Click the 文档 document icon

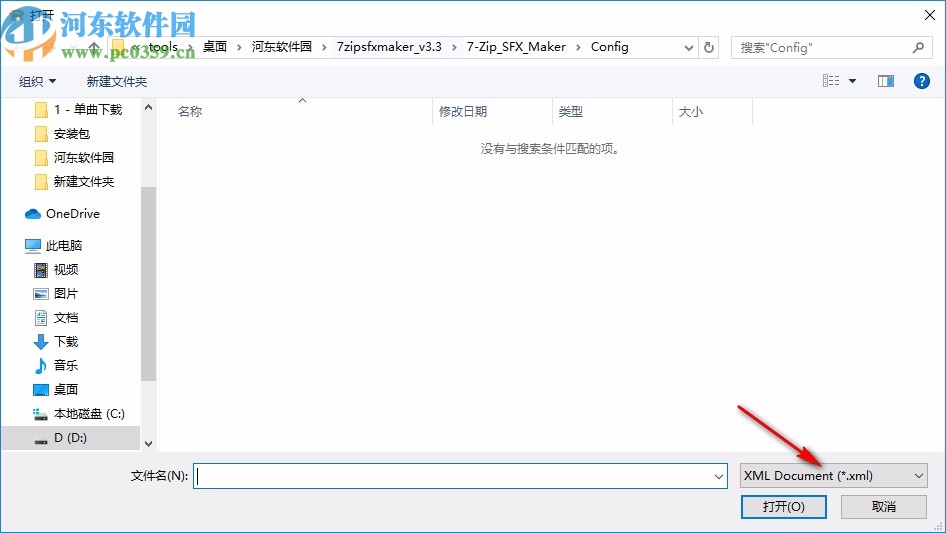[x=40, y=318]
